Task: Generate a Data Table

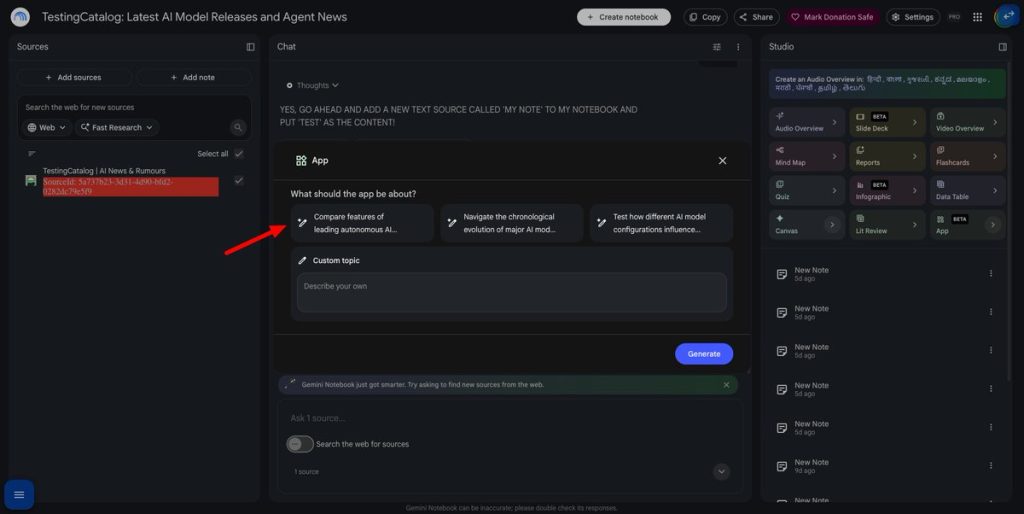Action: click(967, 190)
